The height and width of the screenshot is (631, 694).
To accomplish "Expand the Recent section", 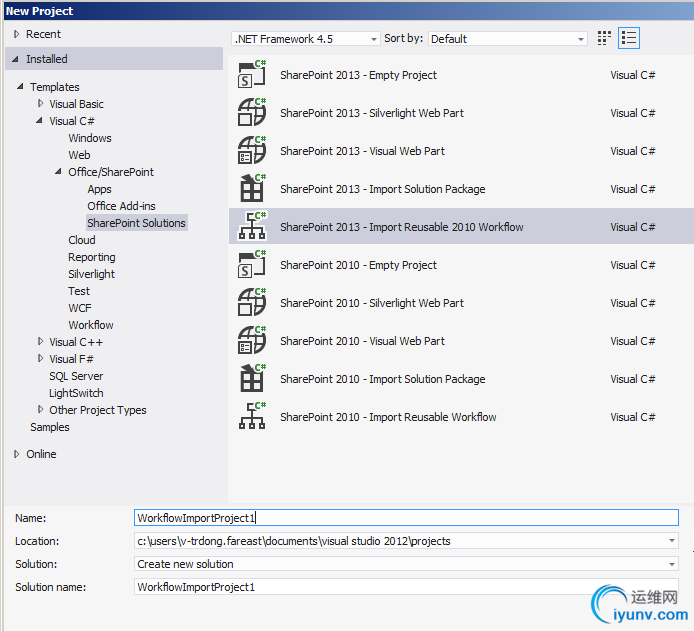I will pos(16,34).
